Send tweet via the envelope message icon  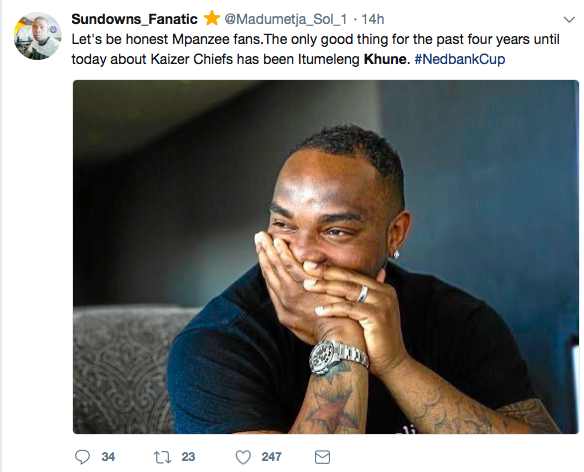coord(322,457)
